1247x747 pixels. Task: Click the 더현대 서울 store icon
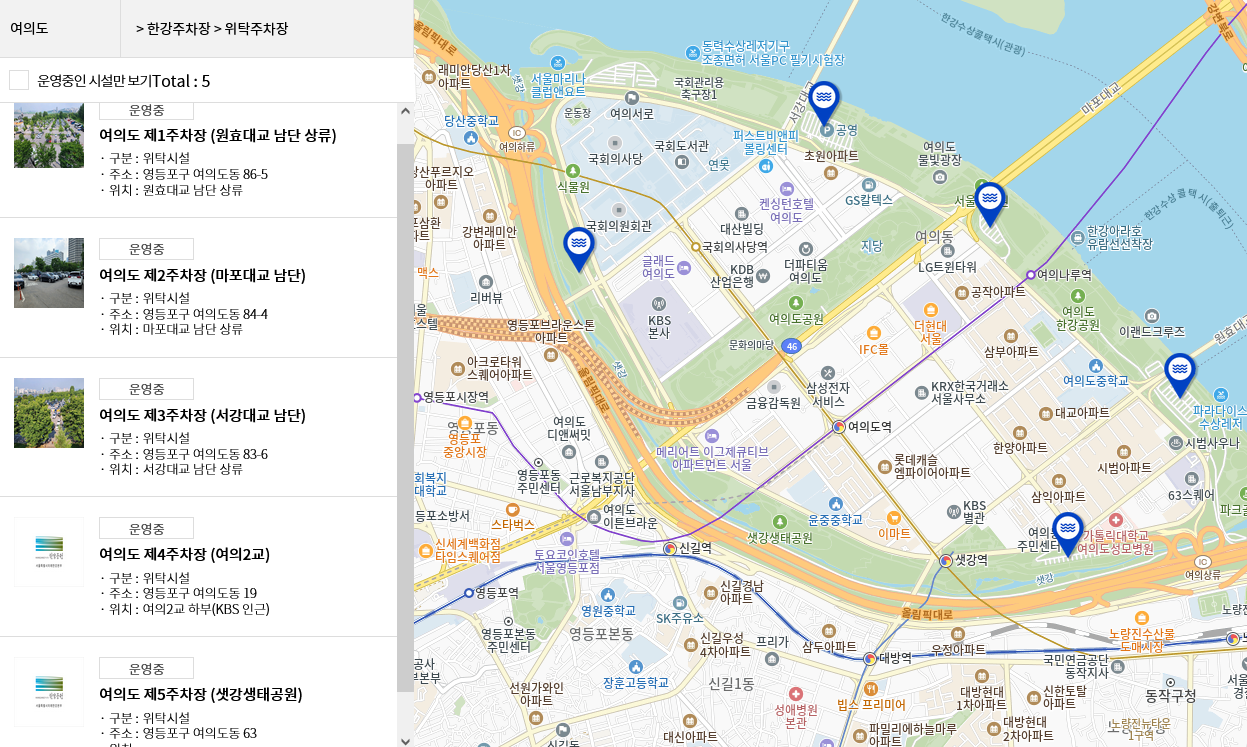pos(931,309)
